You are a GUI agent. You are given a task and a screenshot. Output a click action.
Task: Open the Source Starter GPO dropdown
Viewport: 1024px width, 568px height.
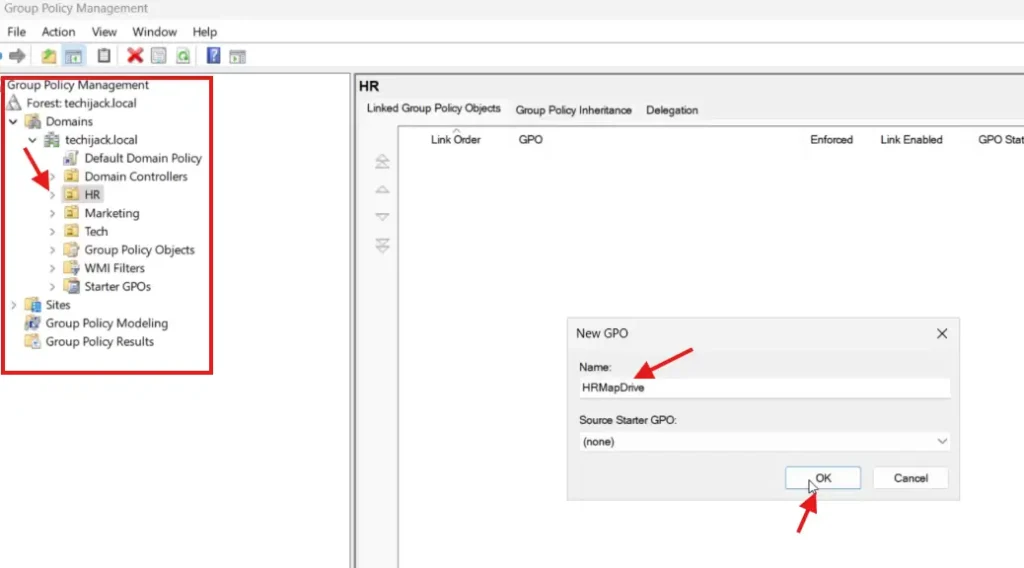(942, 441)
